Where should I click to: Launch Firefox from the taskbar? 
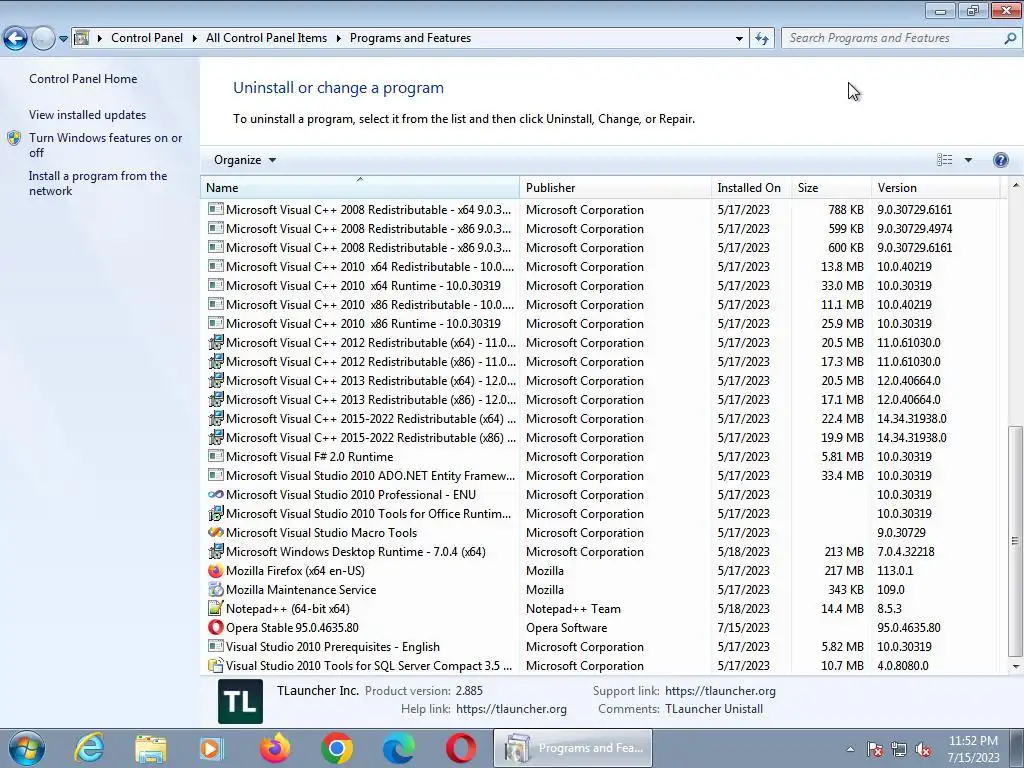pyautogui.click(x=275, y=748)
